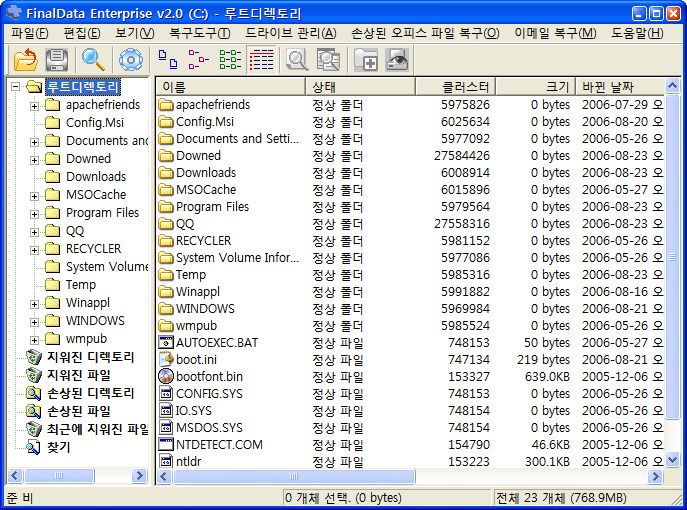Screen dimensions: 687x510
Task: Open the 이메일 복구(M) menu
Action: 555,33
